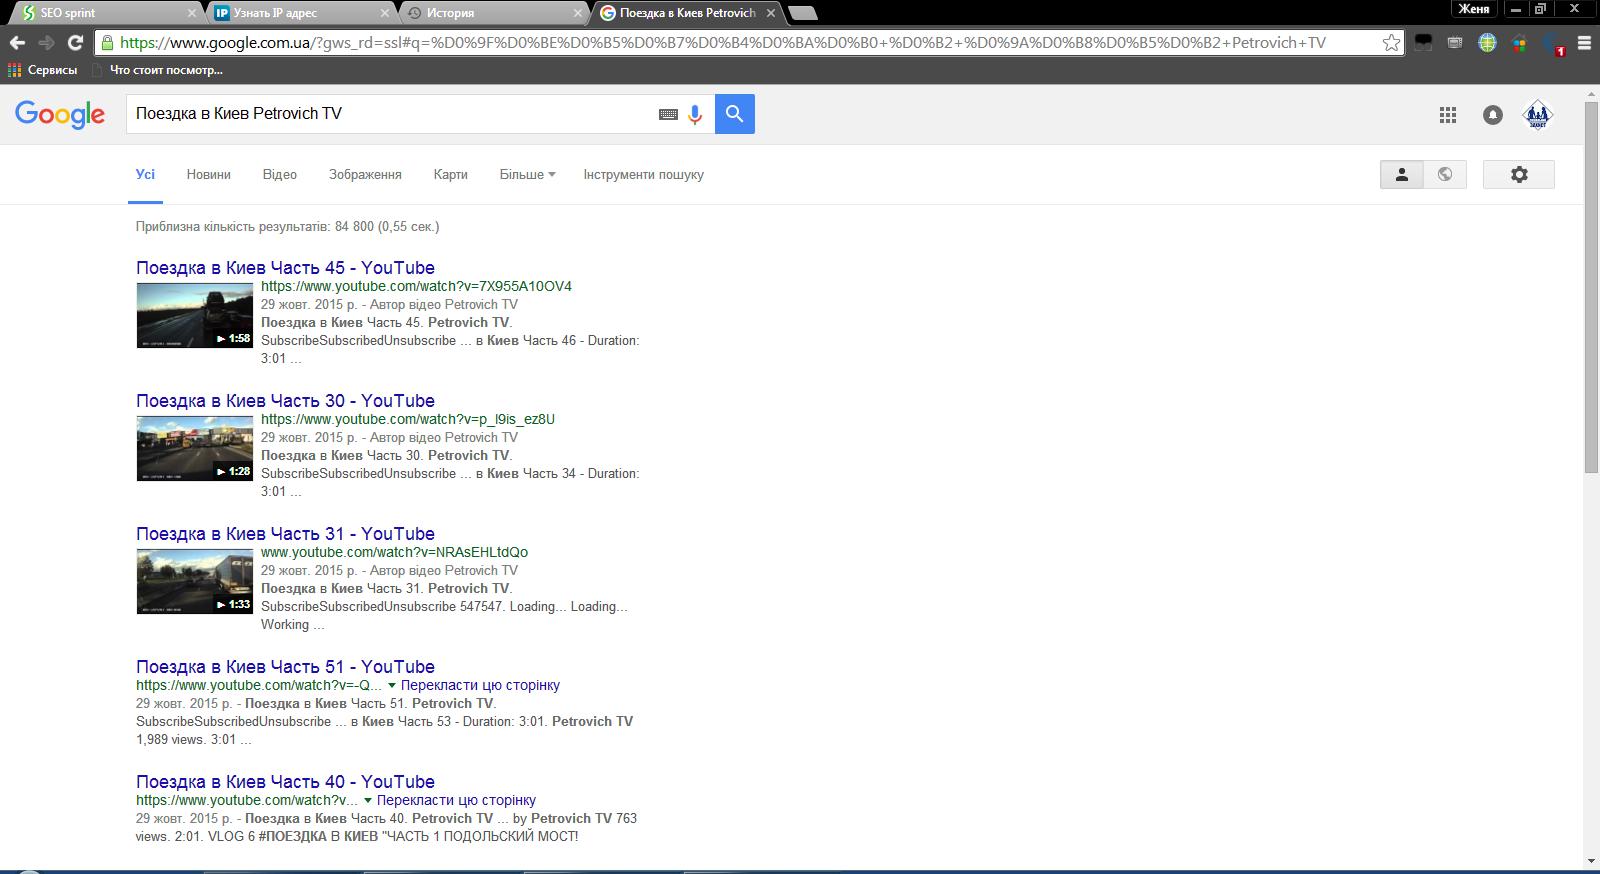The width and height of the screenshot is (1600, 874).
Task: Go forward to the next page
Action: 46,43
